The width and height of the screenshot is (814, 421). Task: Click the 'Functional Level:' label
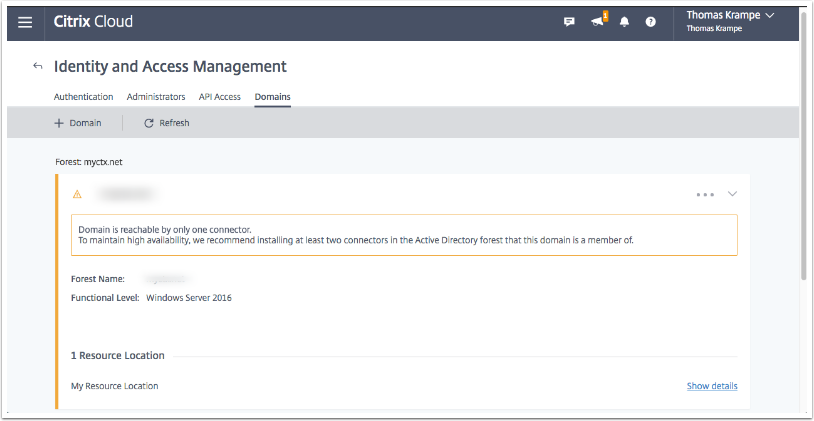(x=105, y=298)
